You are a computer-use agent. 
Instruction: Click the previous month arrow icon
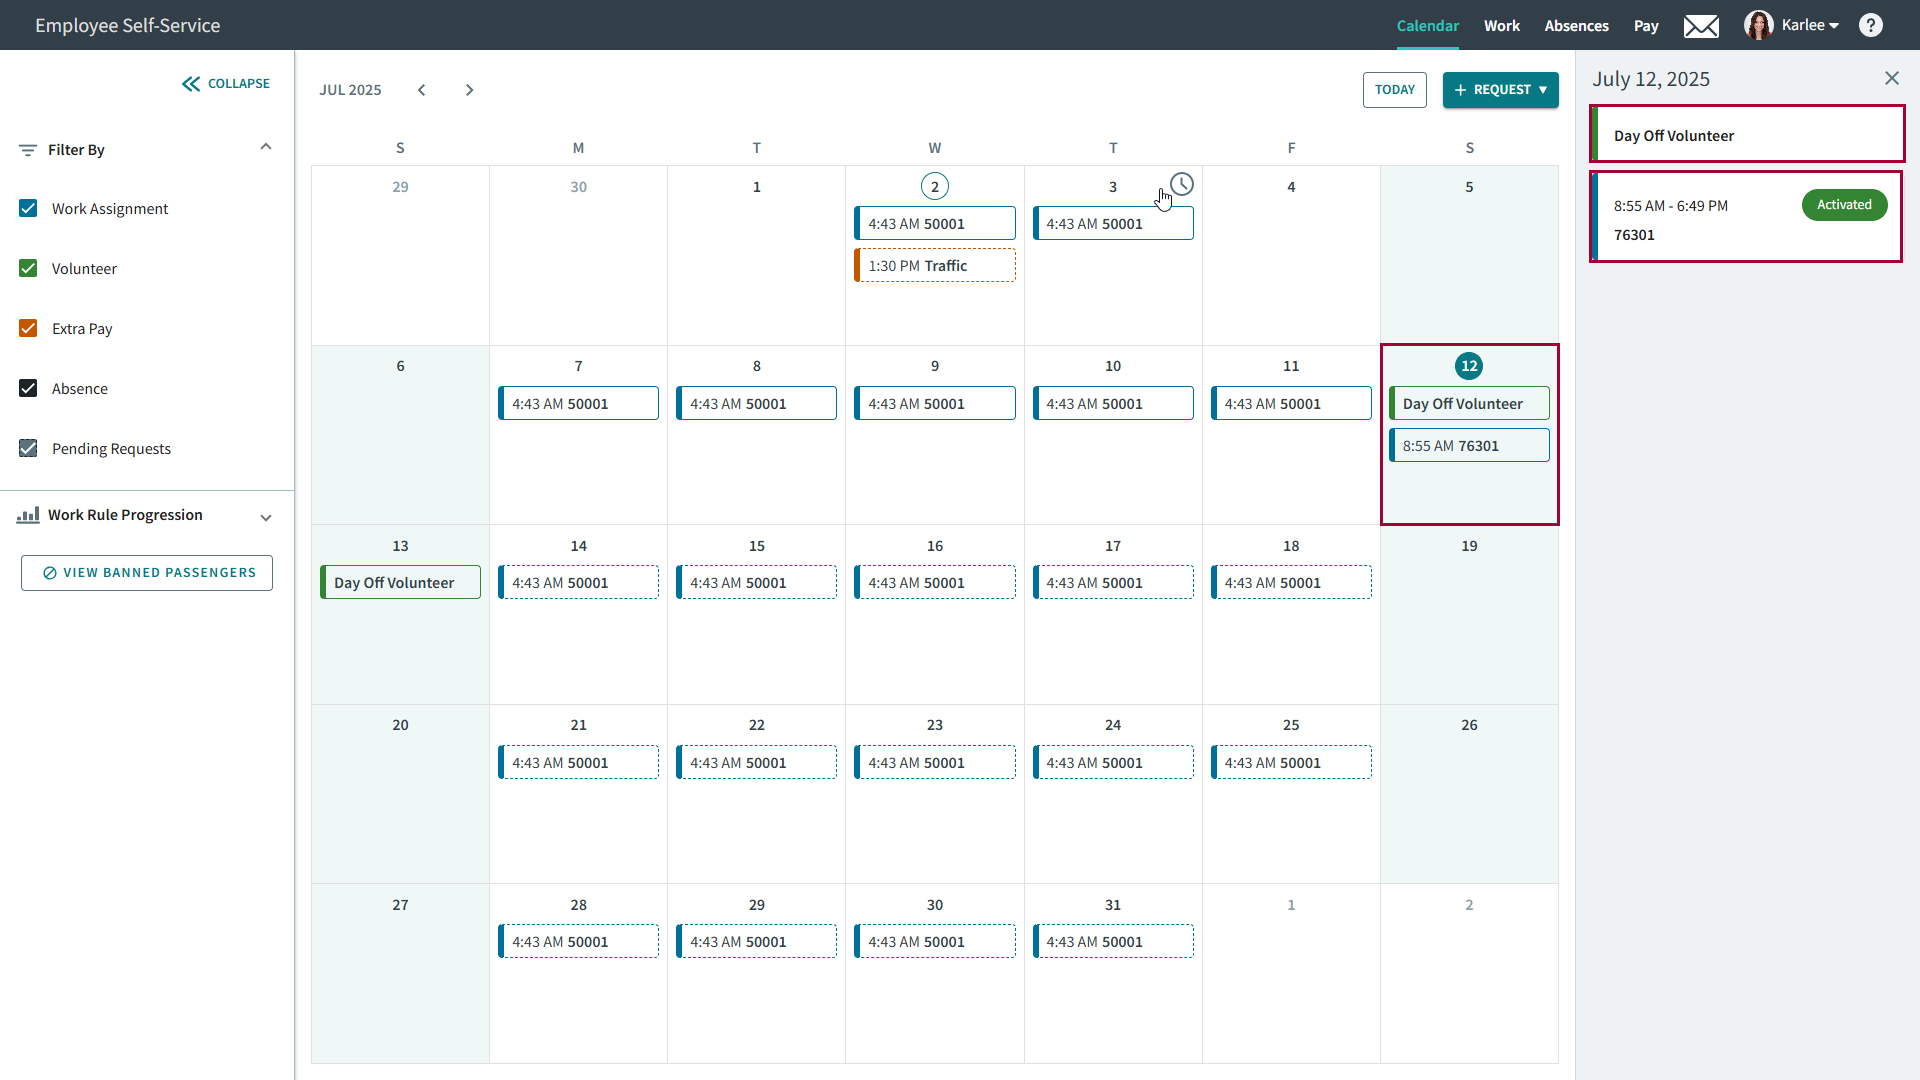(x=422, y=89)
